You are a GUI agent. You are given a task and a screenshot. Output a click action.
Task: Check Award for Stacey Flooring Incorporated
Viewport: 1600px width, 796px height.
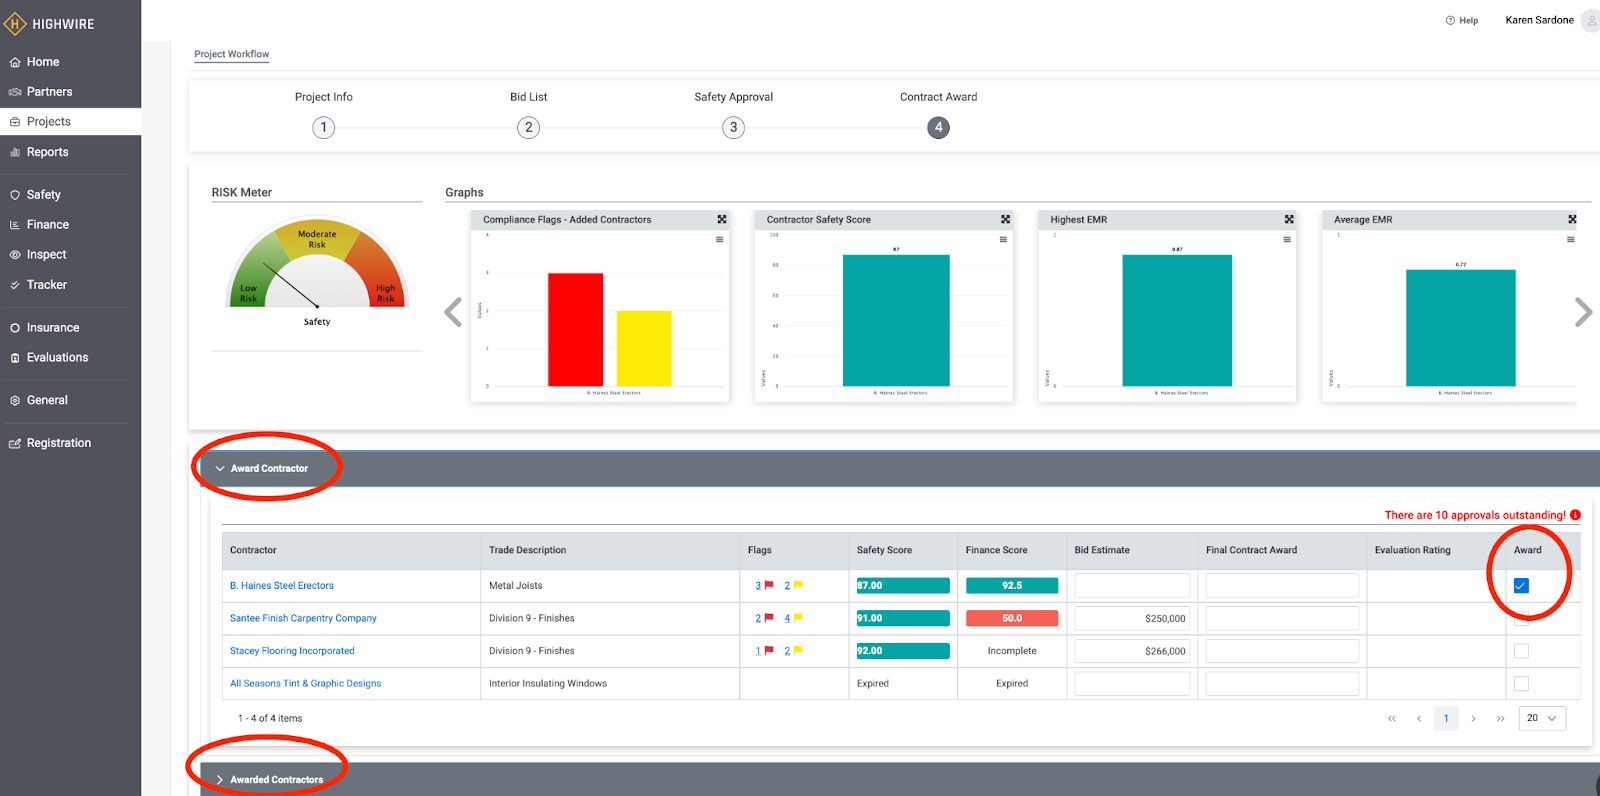coord(1521,651)
